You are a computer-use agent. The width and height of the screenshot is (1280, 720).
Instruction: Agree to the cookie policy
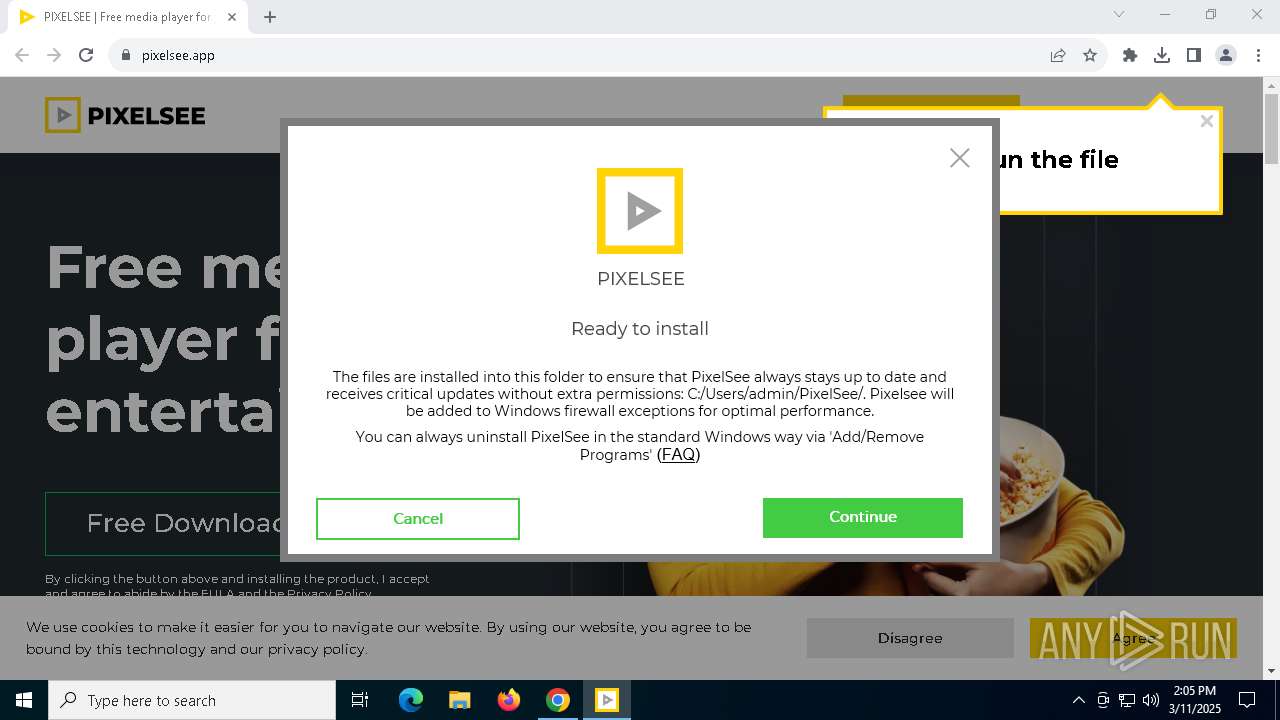[1133, 638]
